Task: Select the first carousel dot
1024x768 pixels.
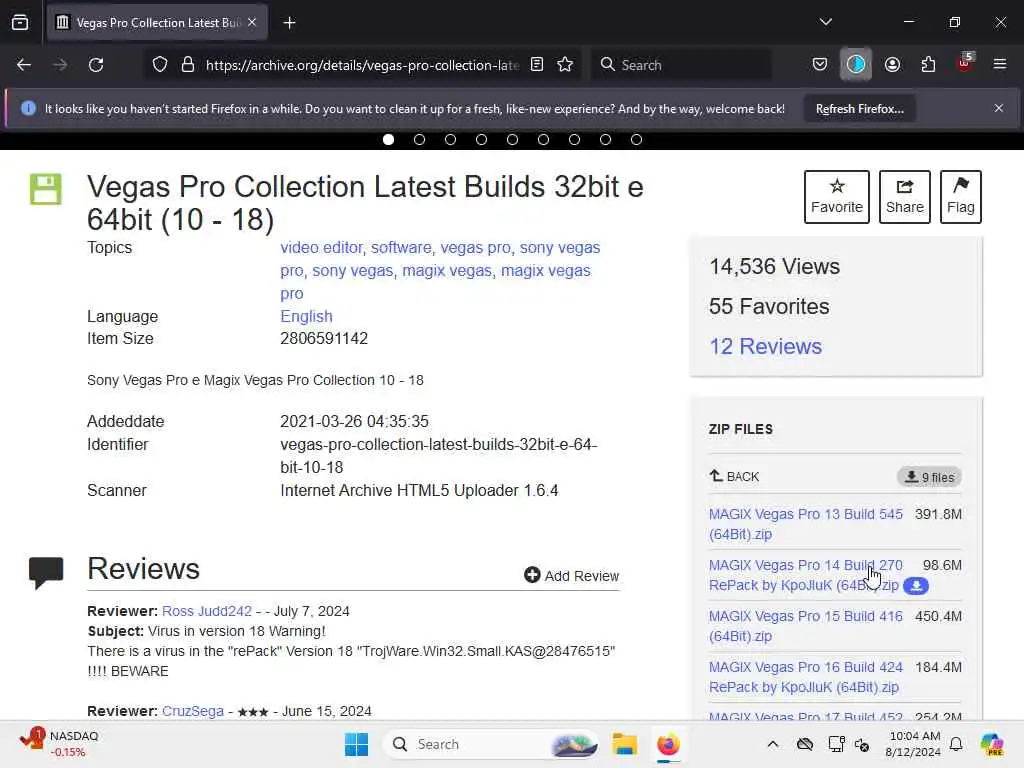Action: pyautogui.click(x=389, y=140)
